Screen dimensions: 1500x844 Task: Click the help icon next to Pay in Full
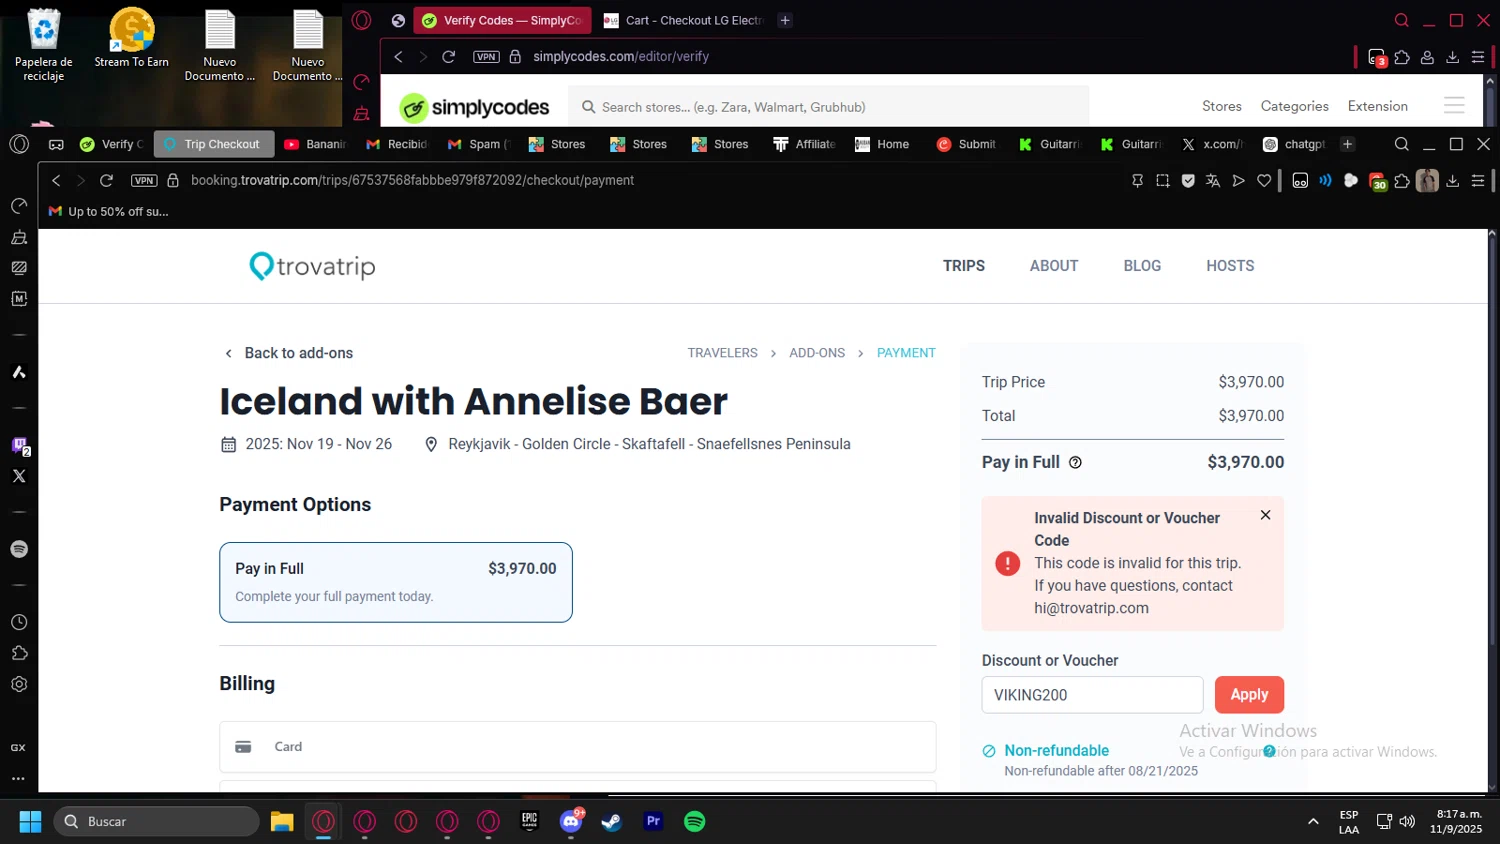click(1075, 463)
